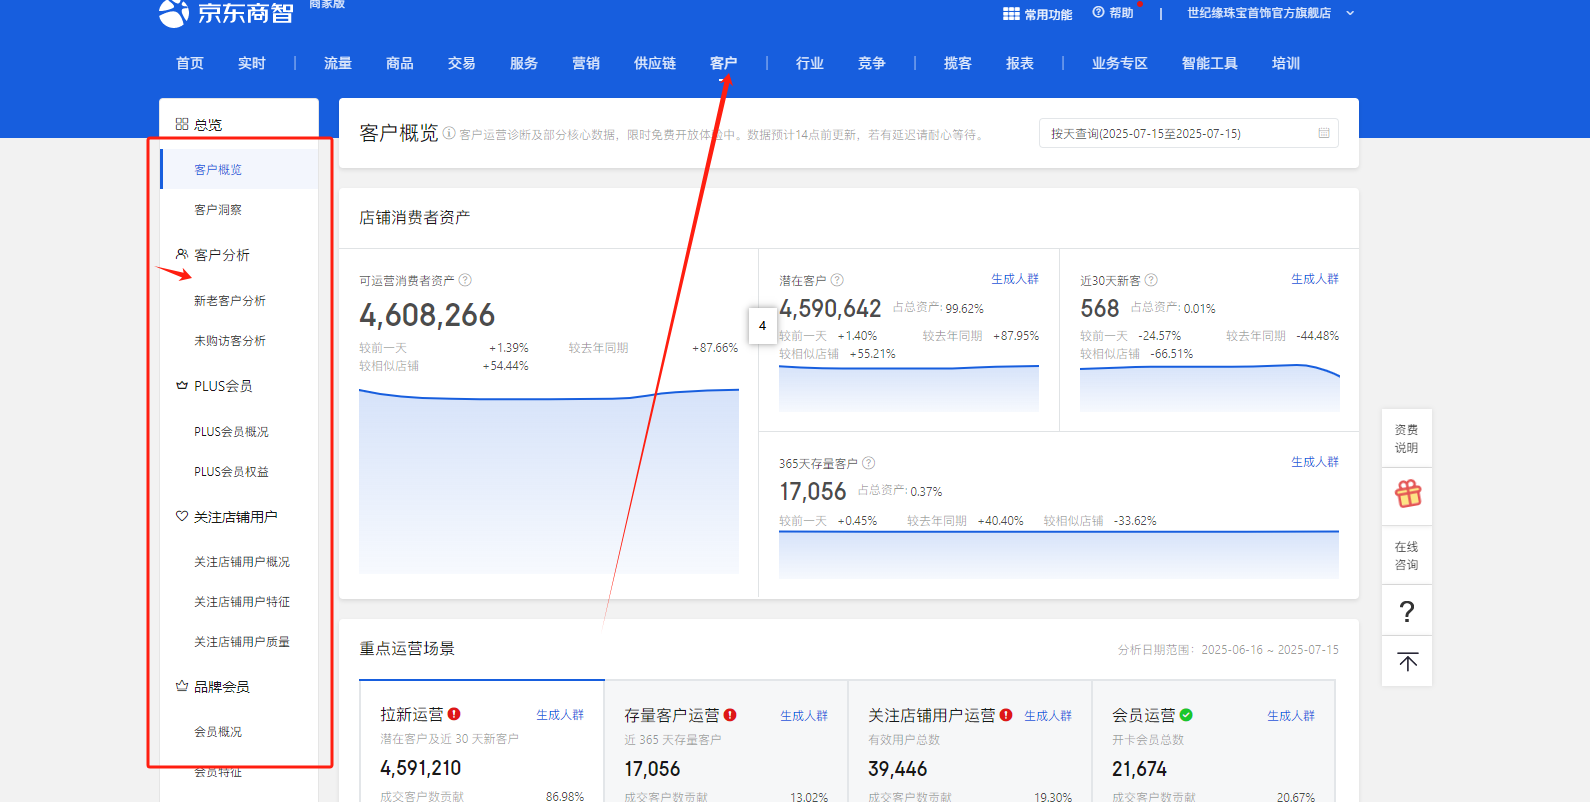Image resolution: width=1590 pixels, height=802 pixels.
Task: Click the 资费说明 floating button
Action: [x=1406, y=439]
